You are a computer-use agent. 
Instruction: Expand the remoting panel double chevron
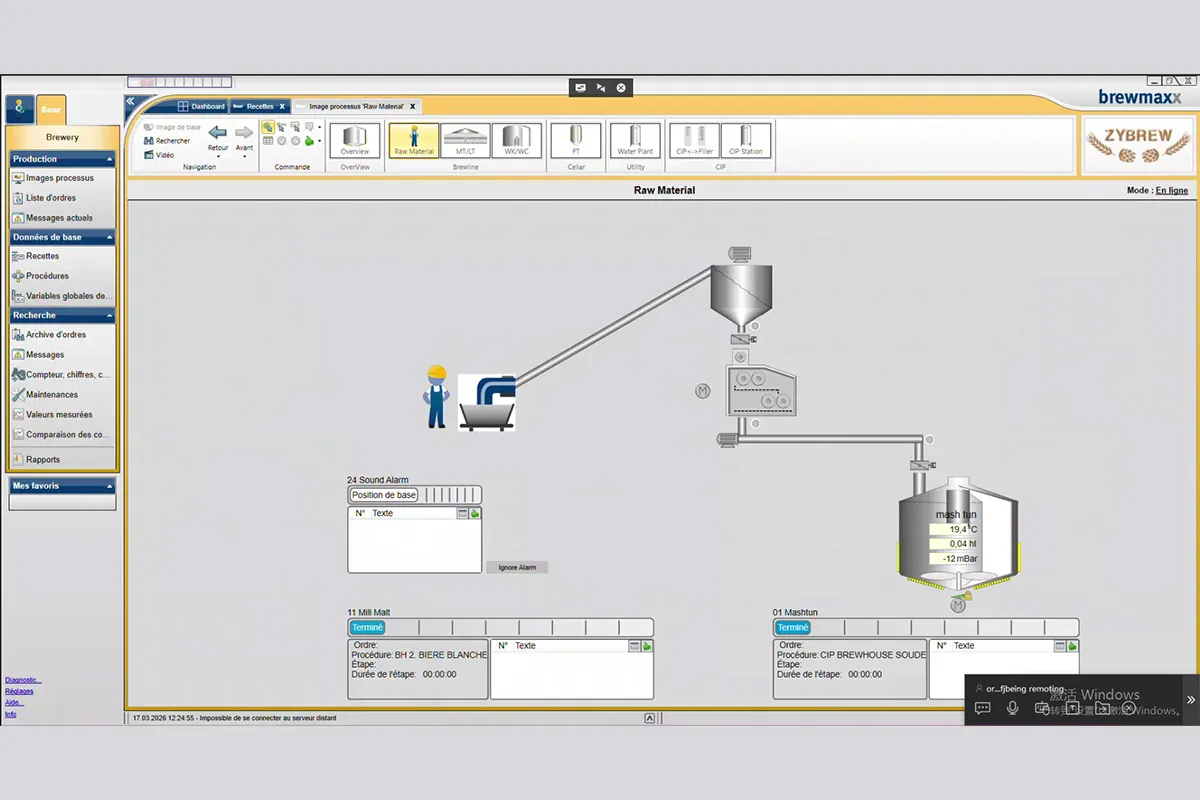tap(1191, 700)
